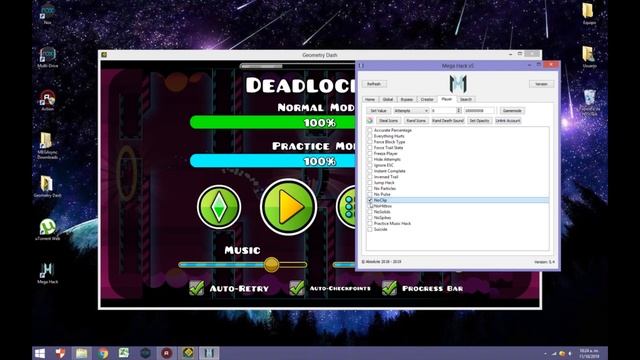The height and width of the screenshot is (360, 640).
Task: Click the Steal Icons button
Action: [x=389, y=121]
